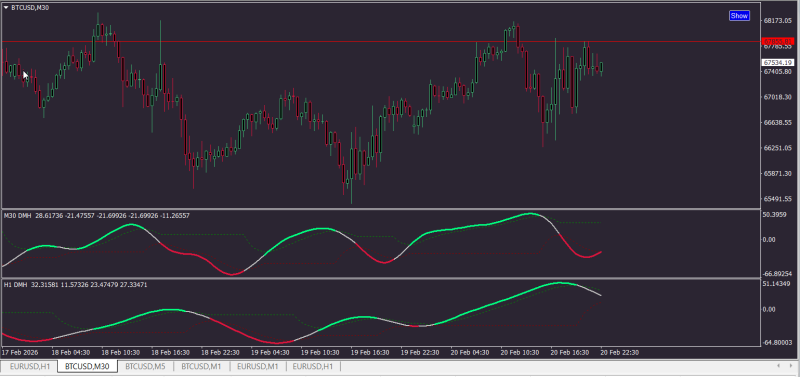Select the active BTCUSD,M30 chart tab
Screen dimensions: 800x377
tap(87, 366)
